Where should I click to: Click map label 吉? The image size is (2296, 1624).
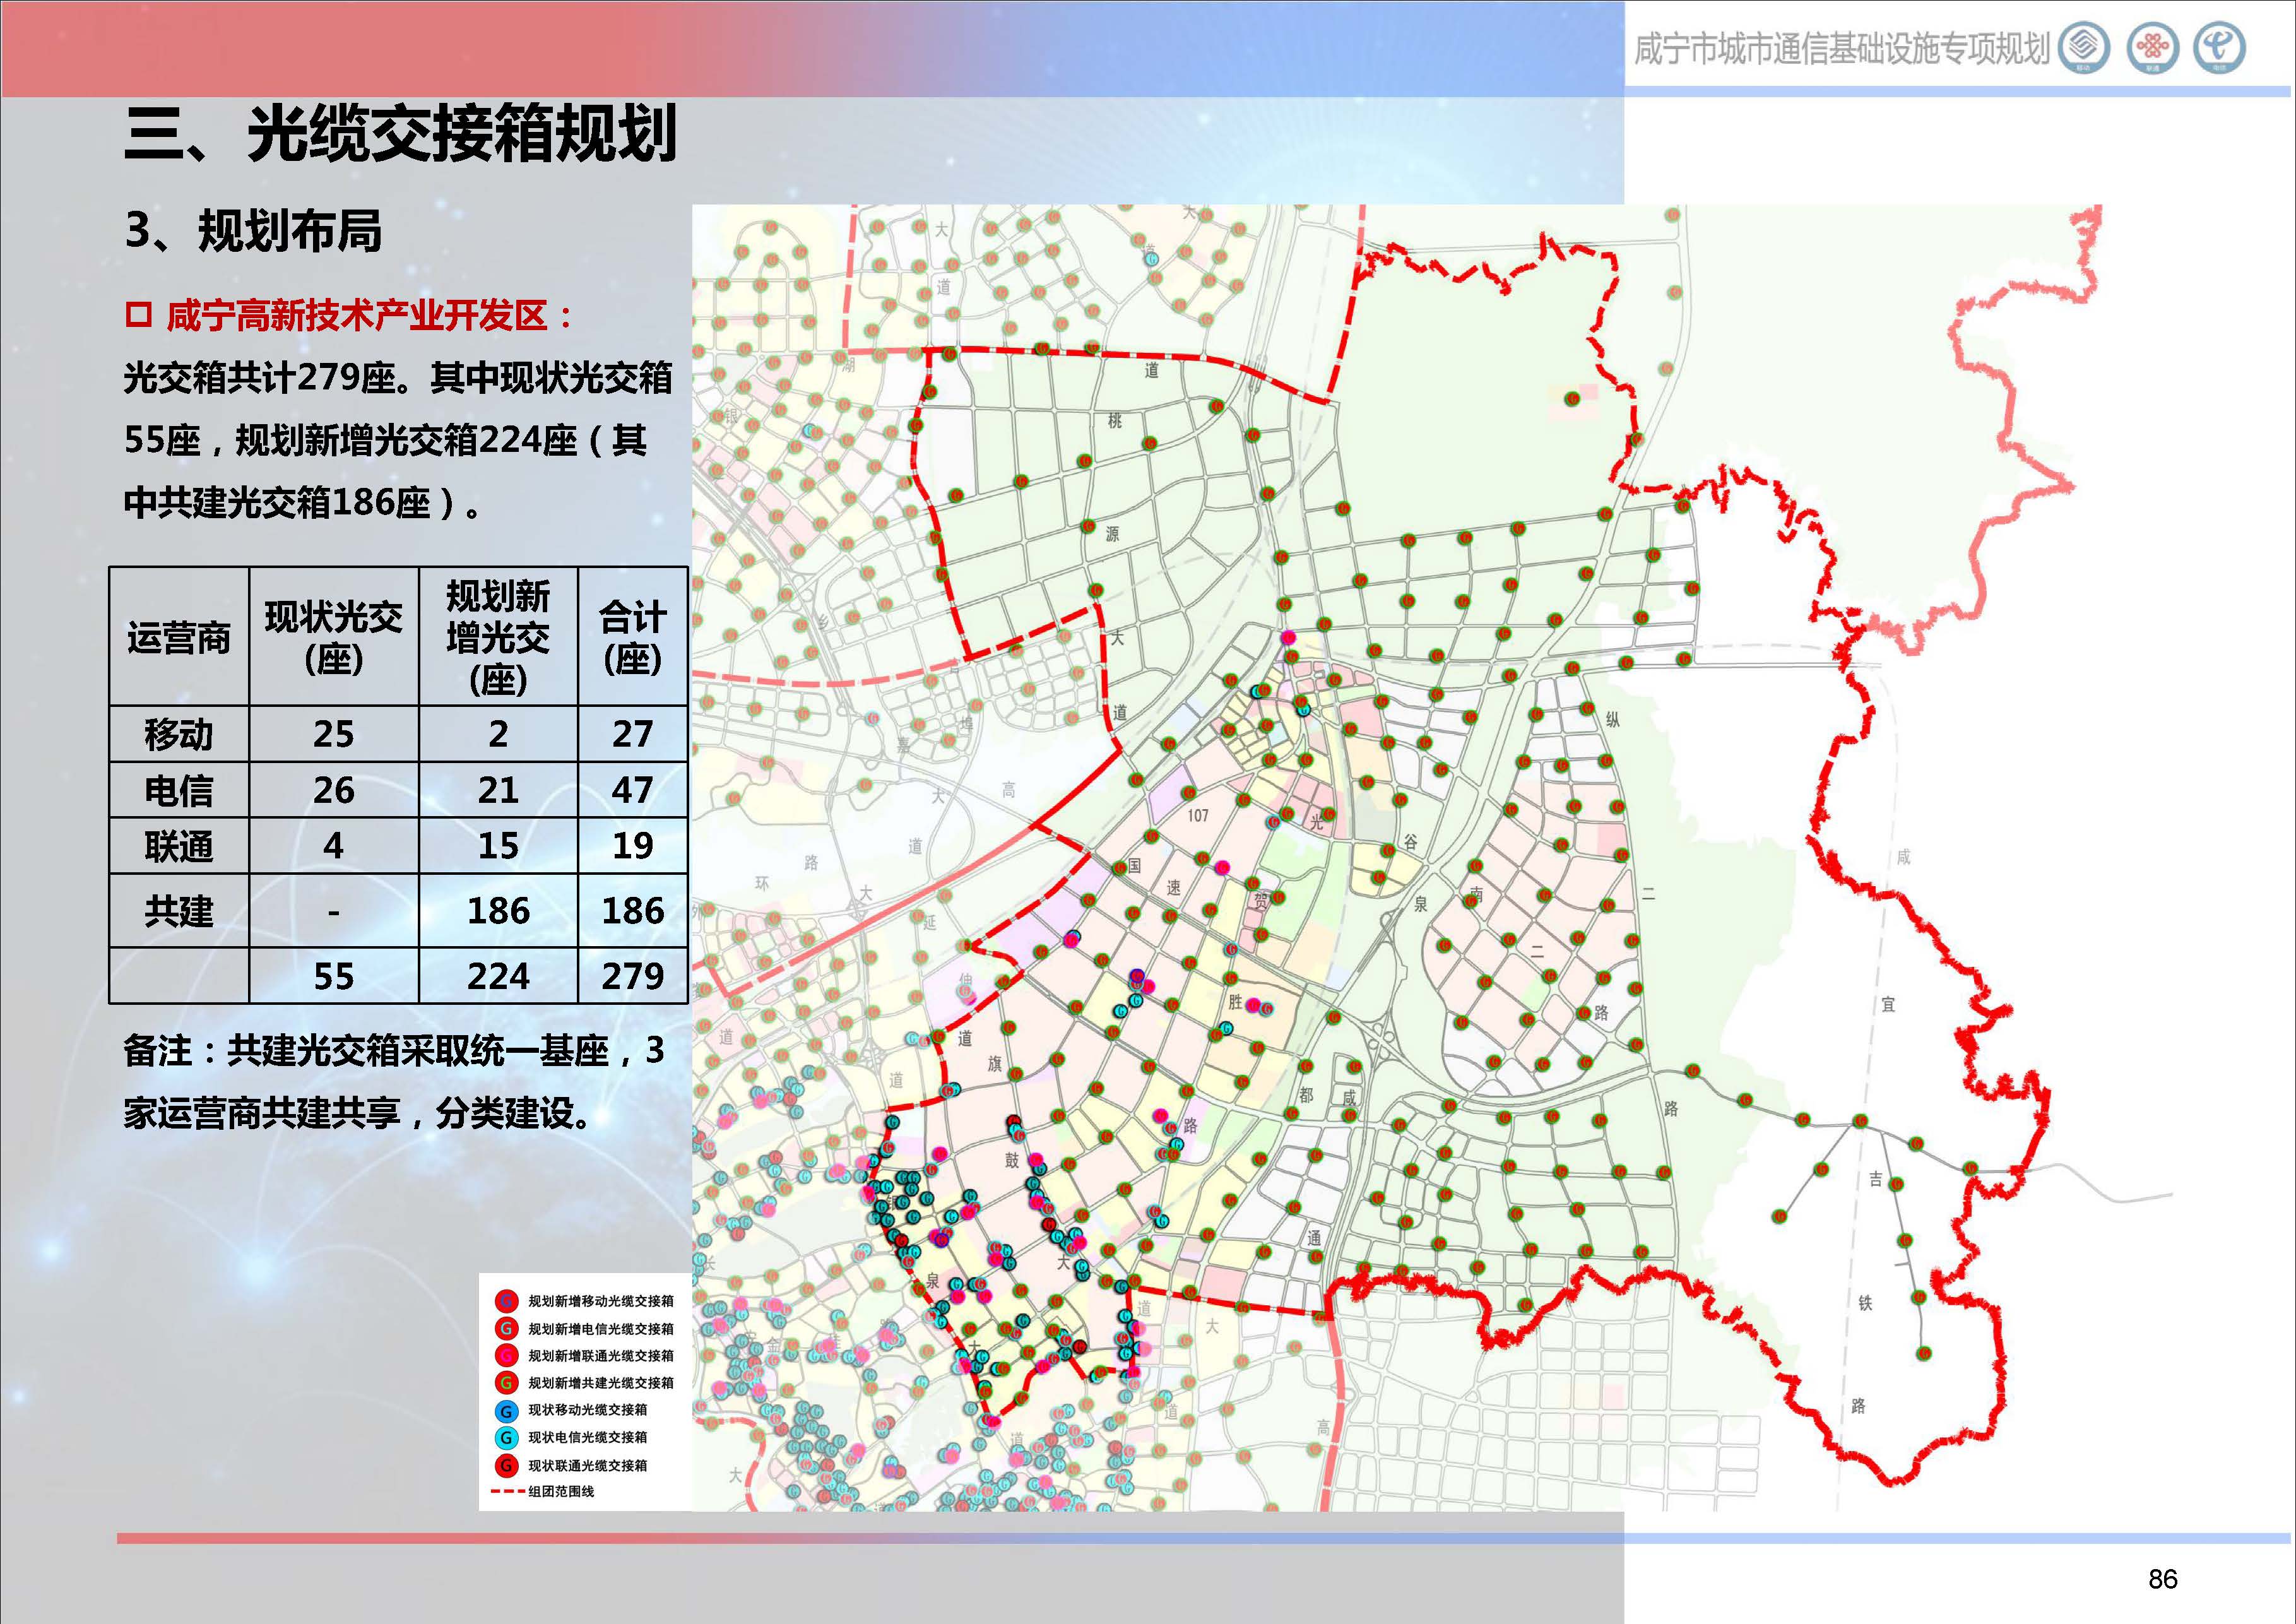(1876, 1180)
